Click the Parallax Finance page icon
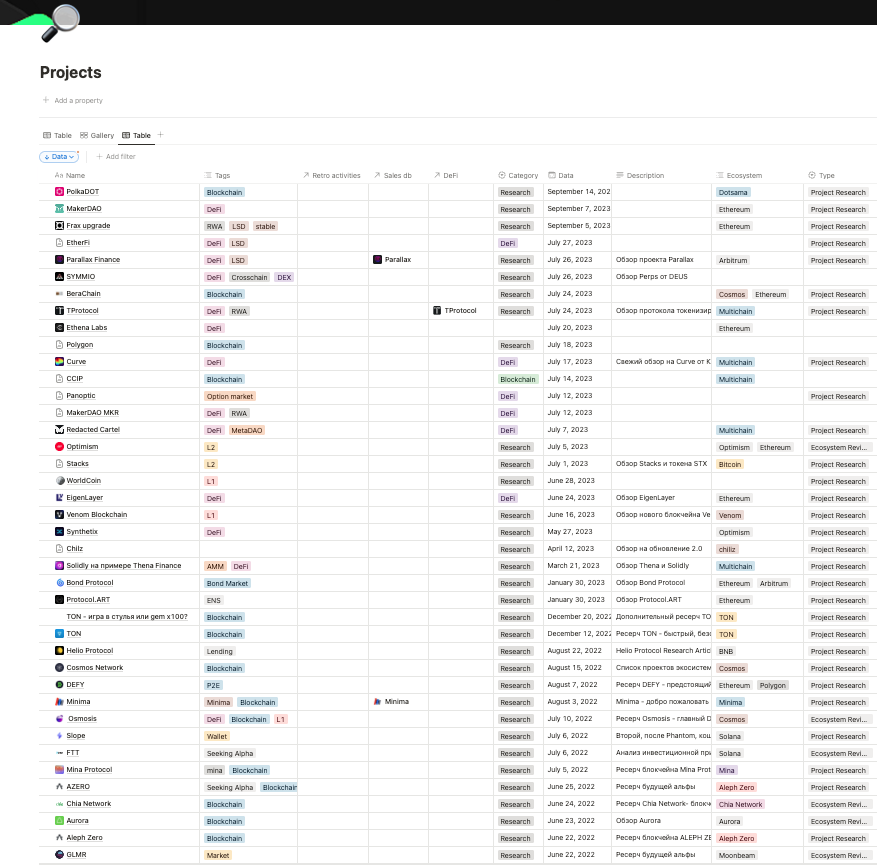Viewport: 877px width, 868px height. point(59,260)
